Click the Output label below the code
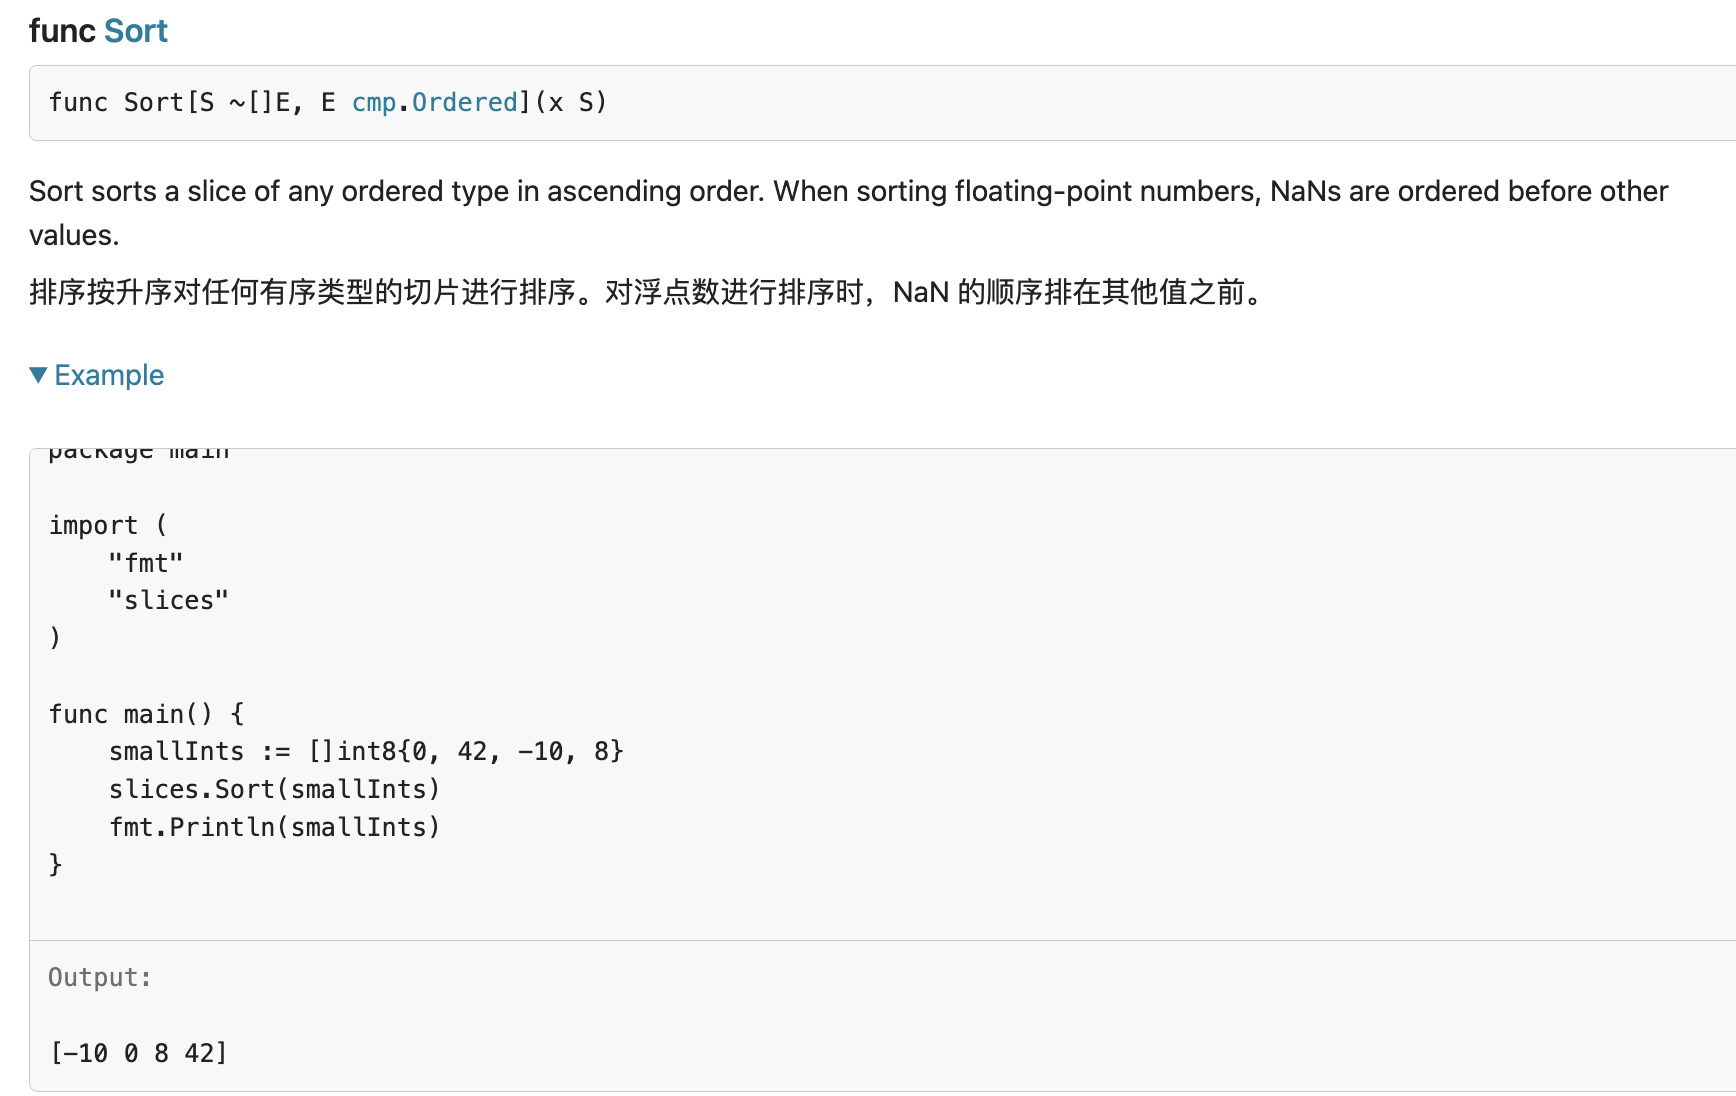The height and width of the screenshot is (1096, 1736). [99, 977]
